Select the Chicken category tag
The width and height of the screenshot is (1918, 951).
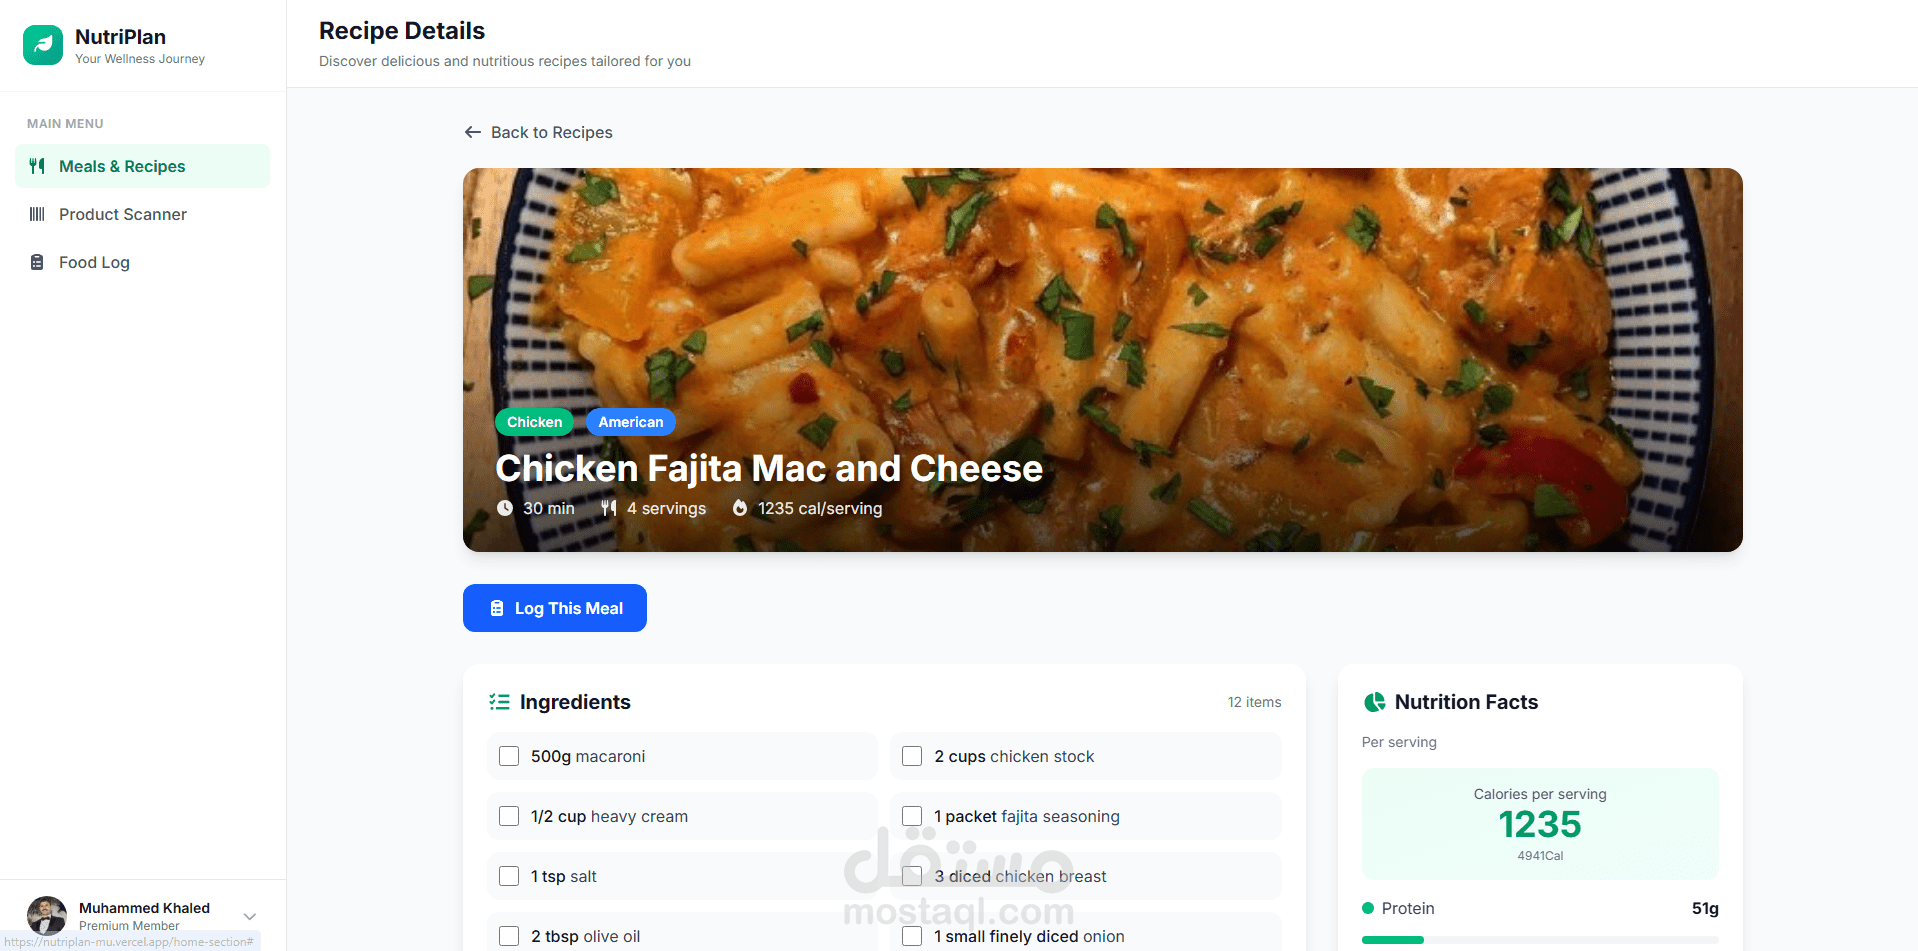click(x=535, y=422)
